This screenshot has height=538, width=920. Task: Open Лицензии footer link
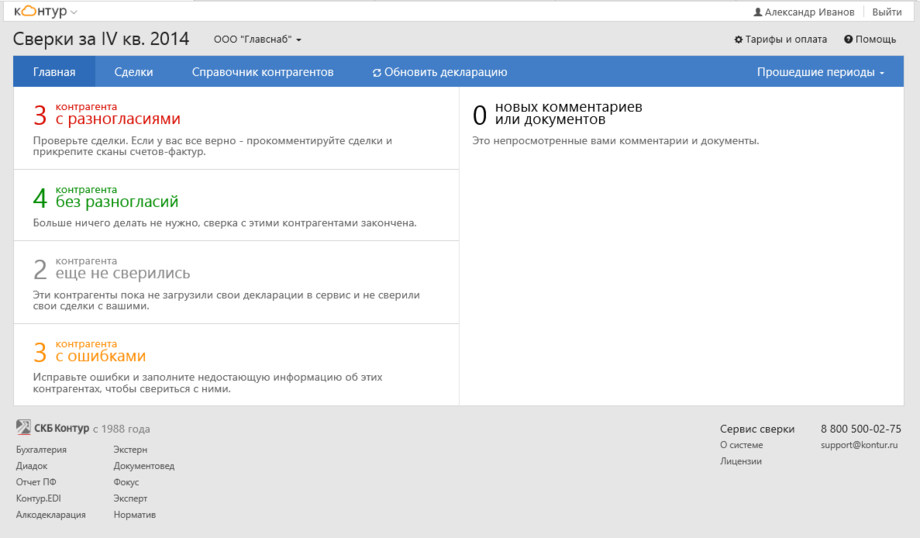tap(740, 461)
